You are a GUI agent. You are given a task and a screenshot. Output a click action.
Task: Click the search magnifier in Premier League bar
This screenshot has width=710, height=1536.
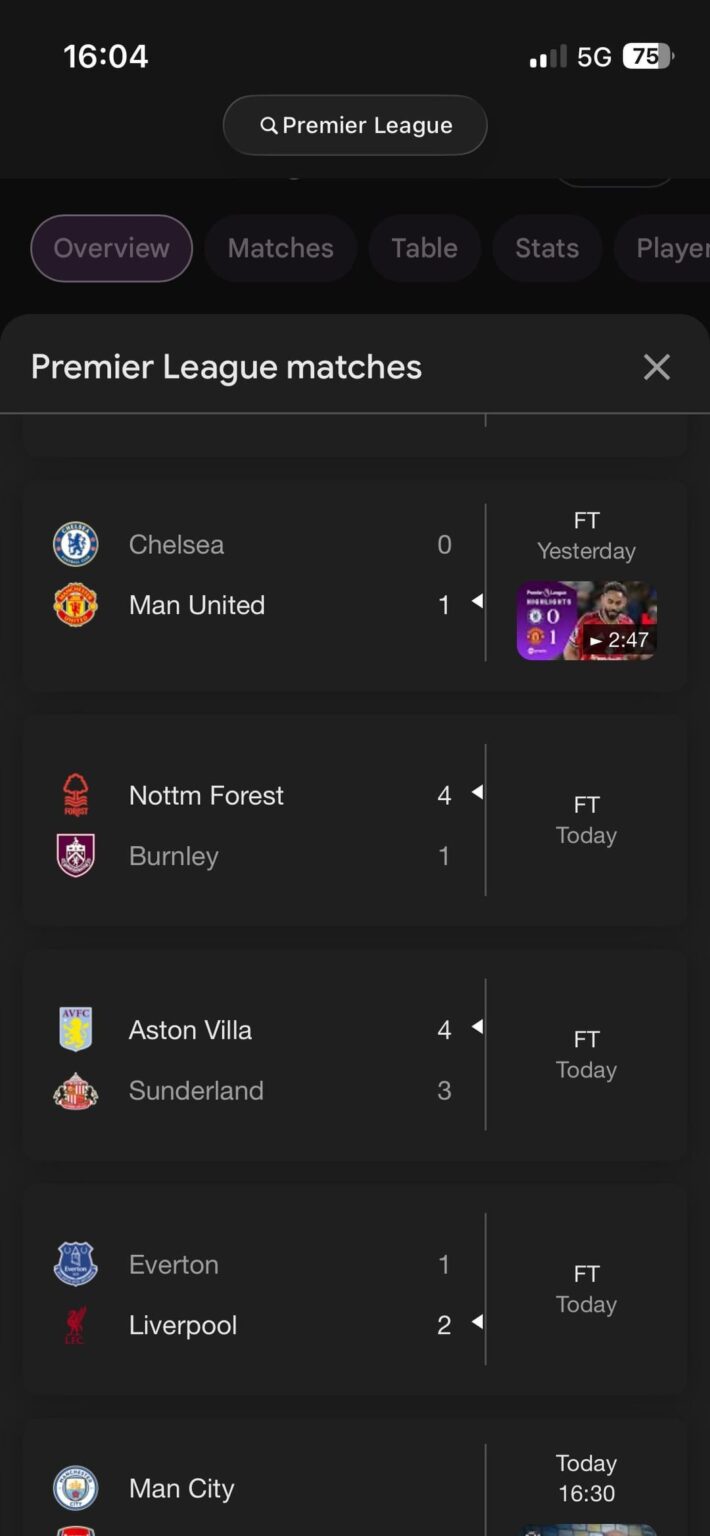click(269, 125)
